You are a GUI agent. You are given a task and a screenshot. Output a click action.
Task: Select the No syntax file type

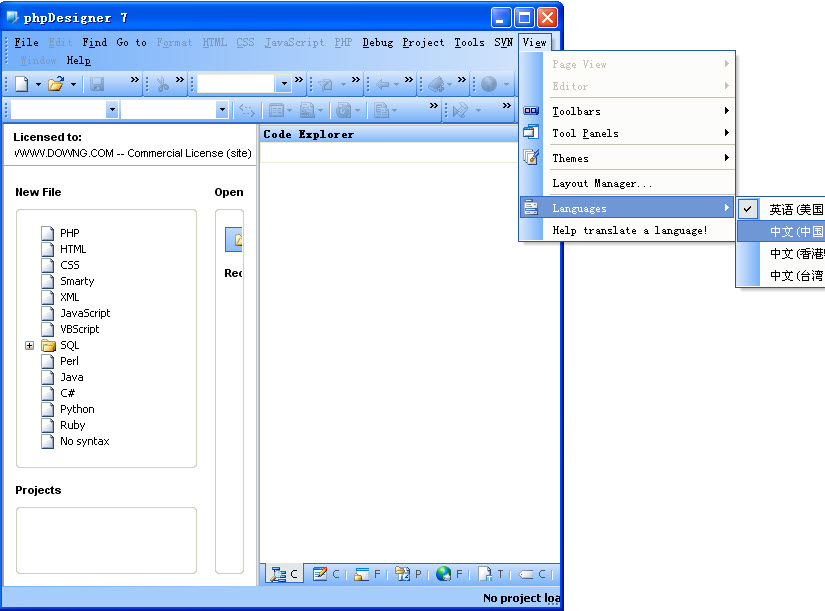[x=84, y=441]
